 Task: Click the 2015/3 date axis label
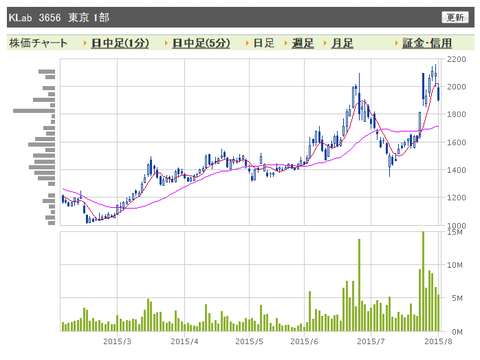(x=117, y=341)
